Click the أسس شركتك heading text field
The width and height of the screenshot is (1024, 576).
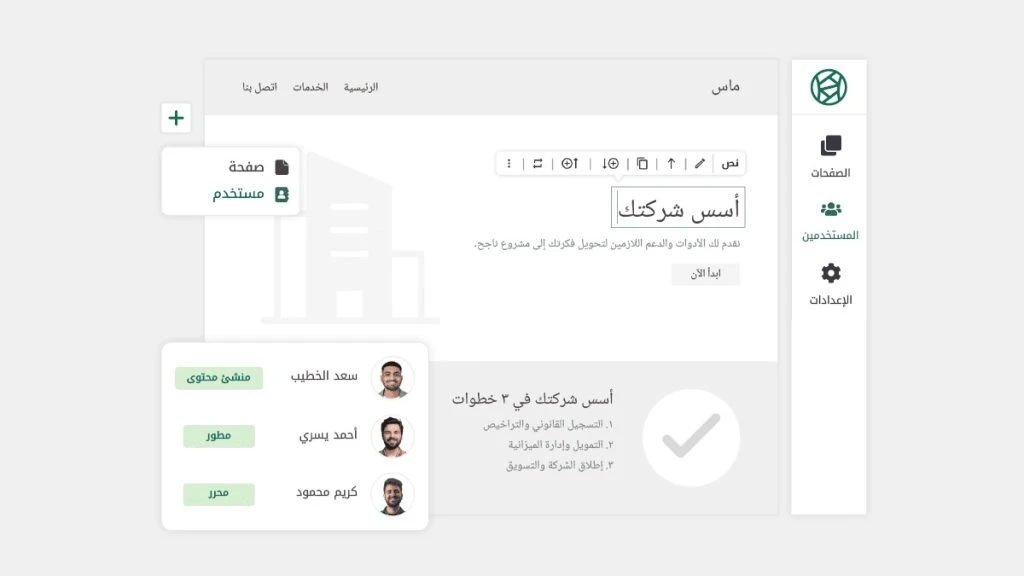(x=678, y=208)
